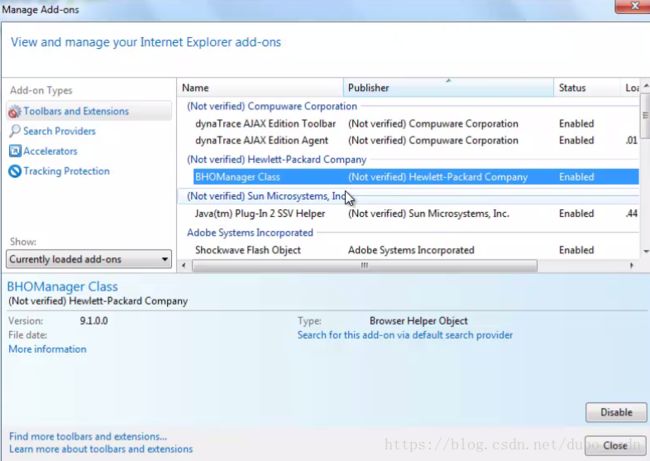Open Search Providers add-on type
Screen dimensions: 650x461
[x=59, y=131]
